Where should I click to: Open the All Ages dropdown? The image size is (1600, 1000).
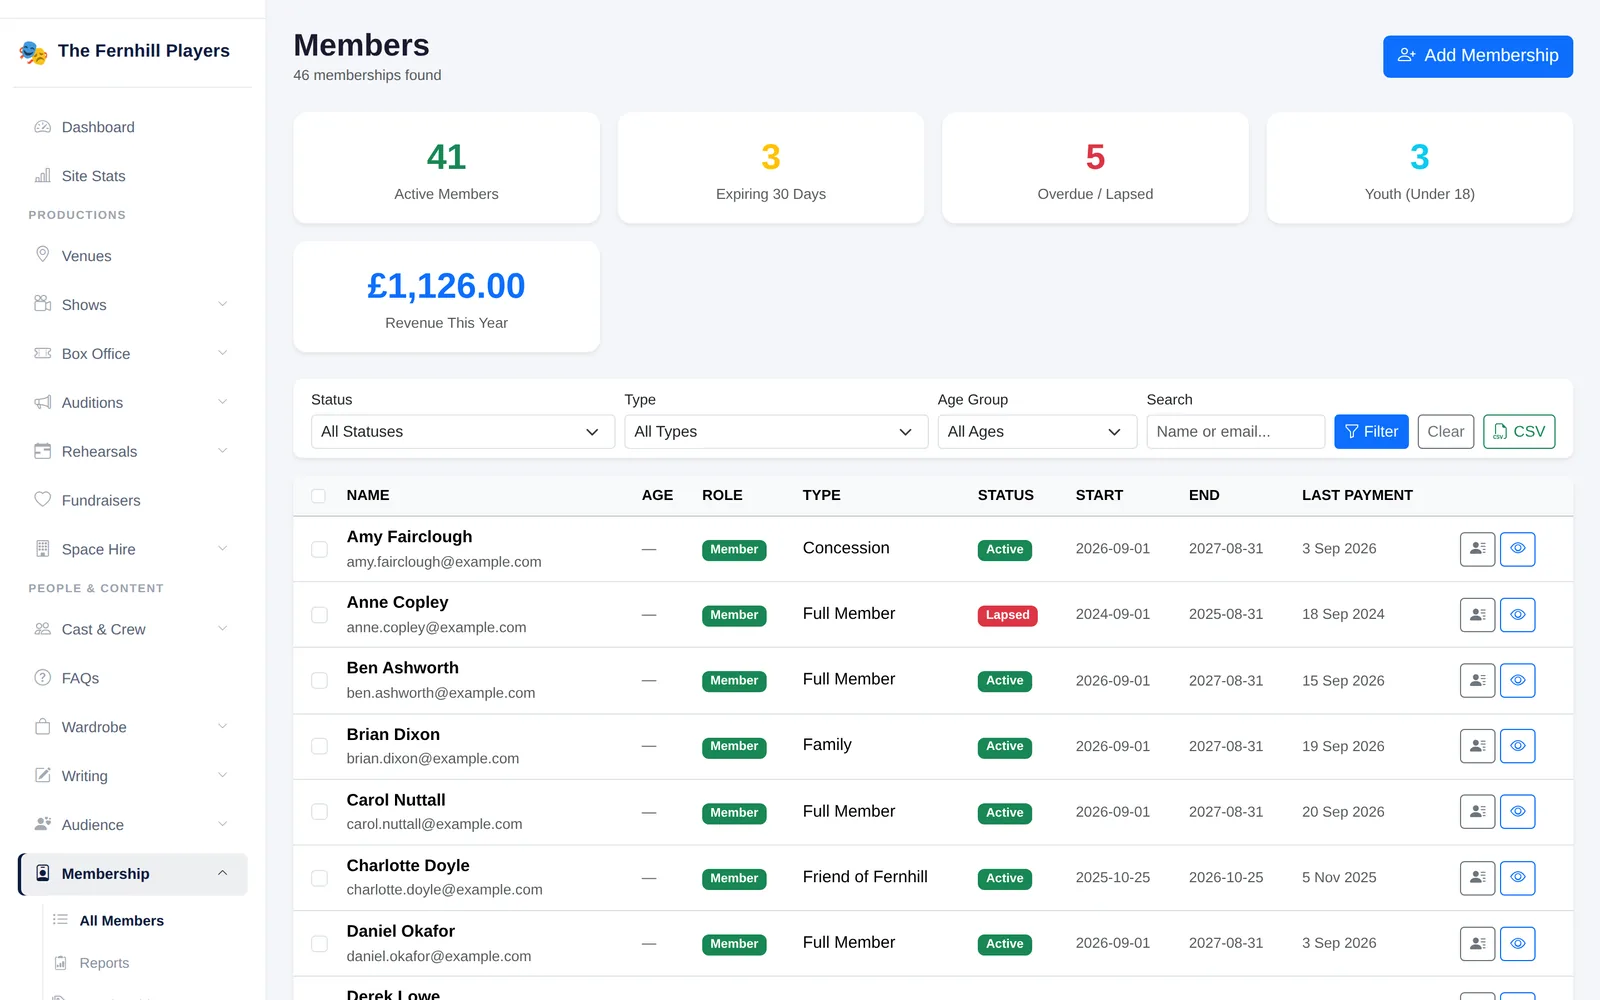pyautogui.click(x=1037, y=432)
